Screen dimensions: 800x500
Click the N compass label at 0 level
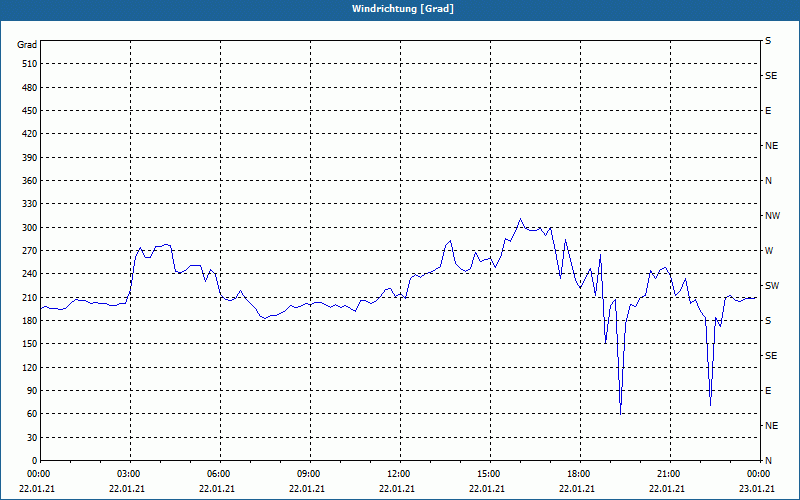pos(768,460)
